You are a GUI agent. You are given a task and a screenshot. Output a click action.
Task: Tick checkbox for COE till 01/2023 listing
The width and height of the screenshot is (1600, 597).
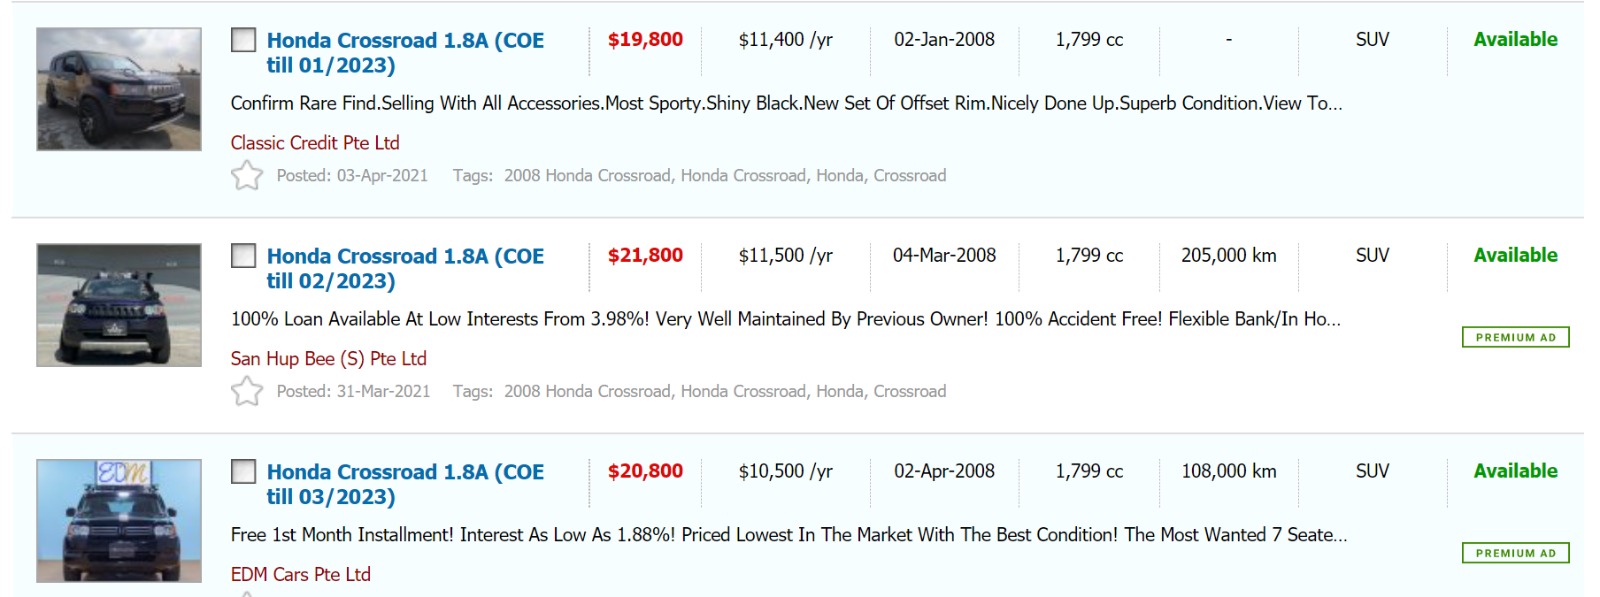243,40
